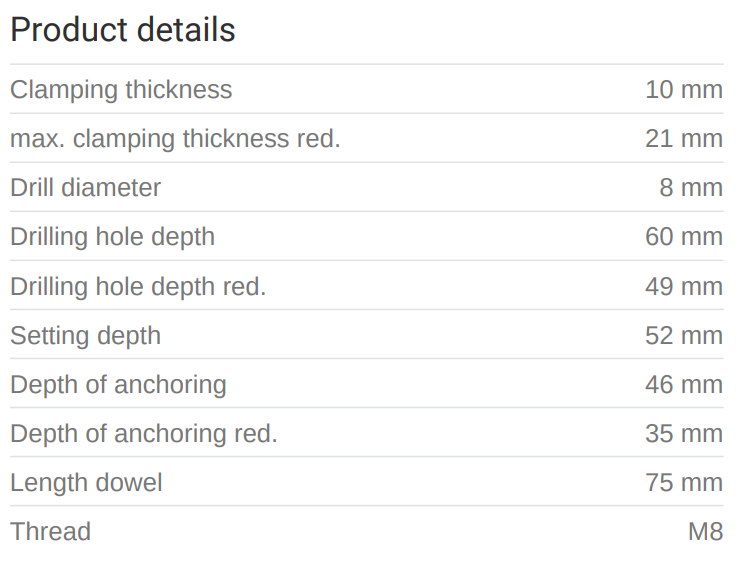Select the Drilling hole depth label
This screenshot has width=746, height=561.
(x=112, y=236)
